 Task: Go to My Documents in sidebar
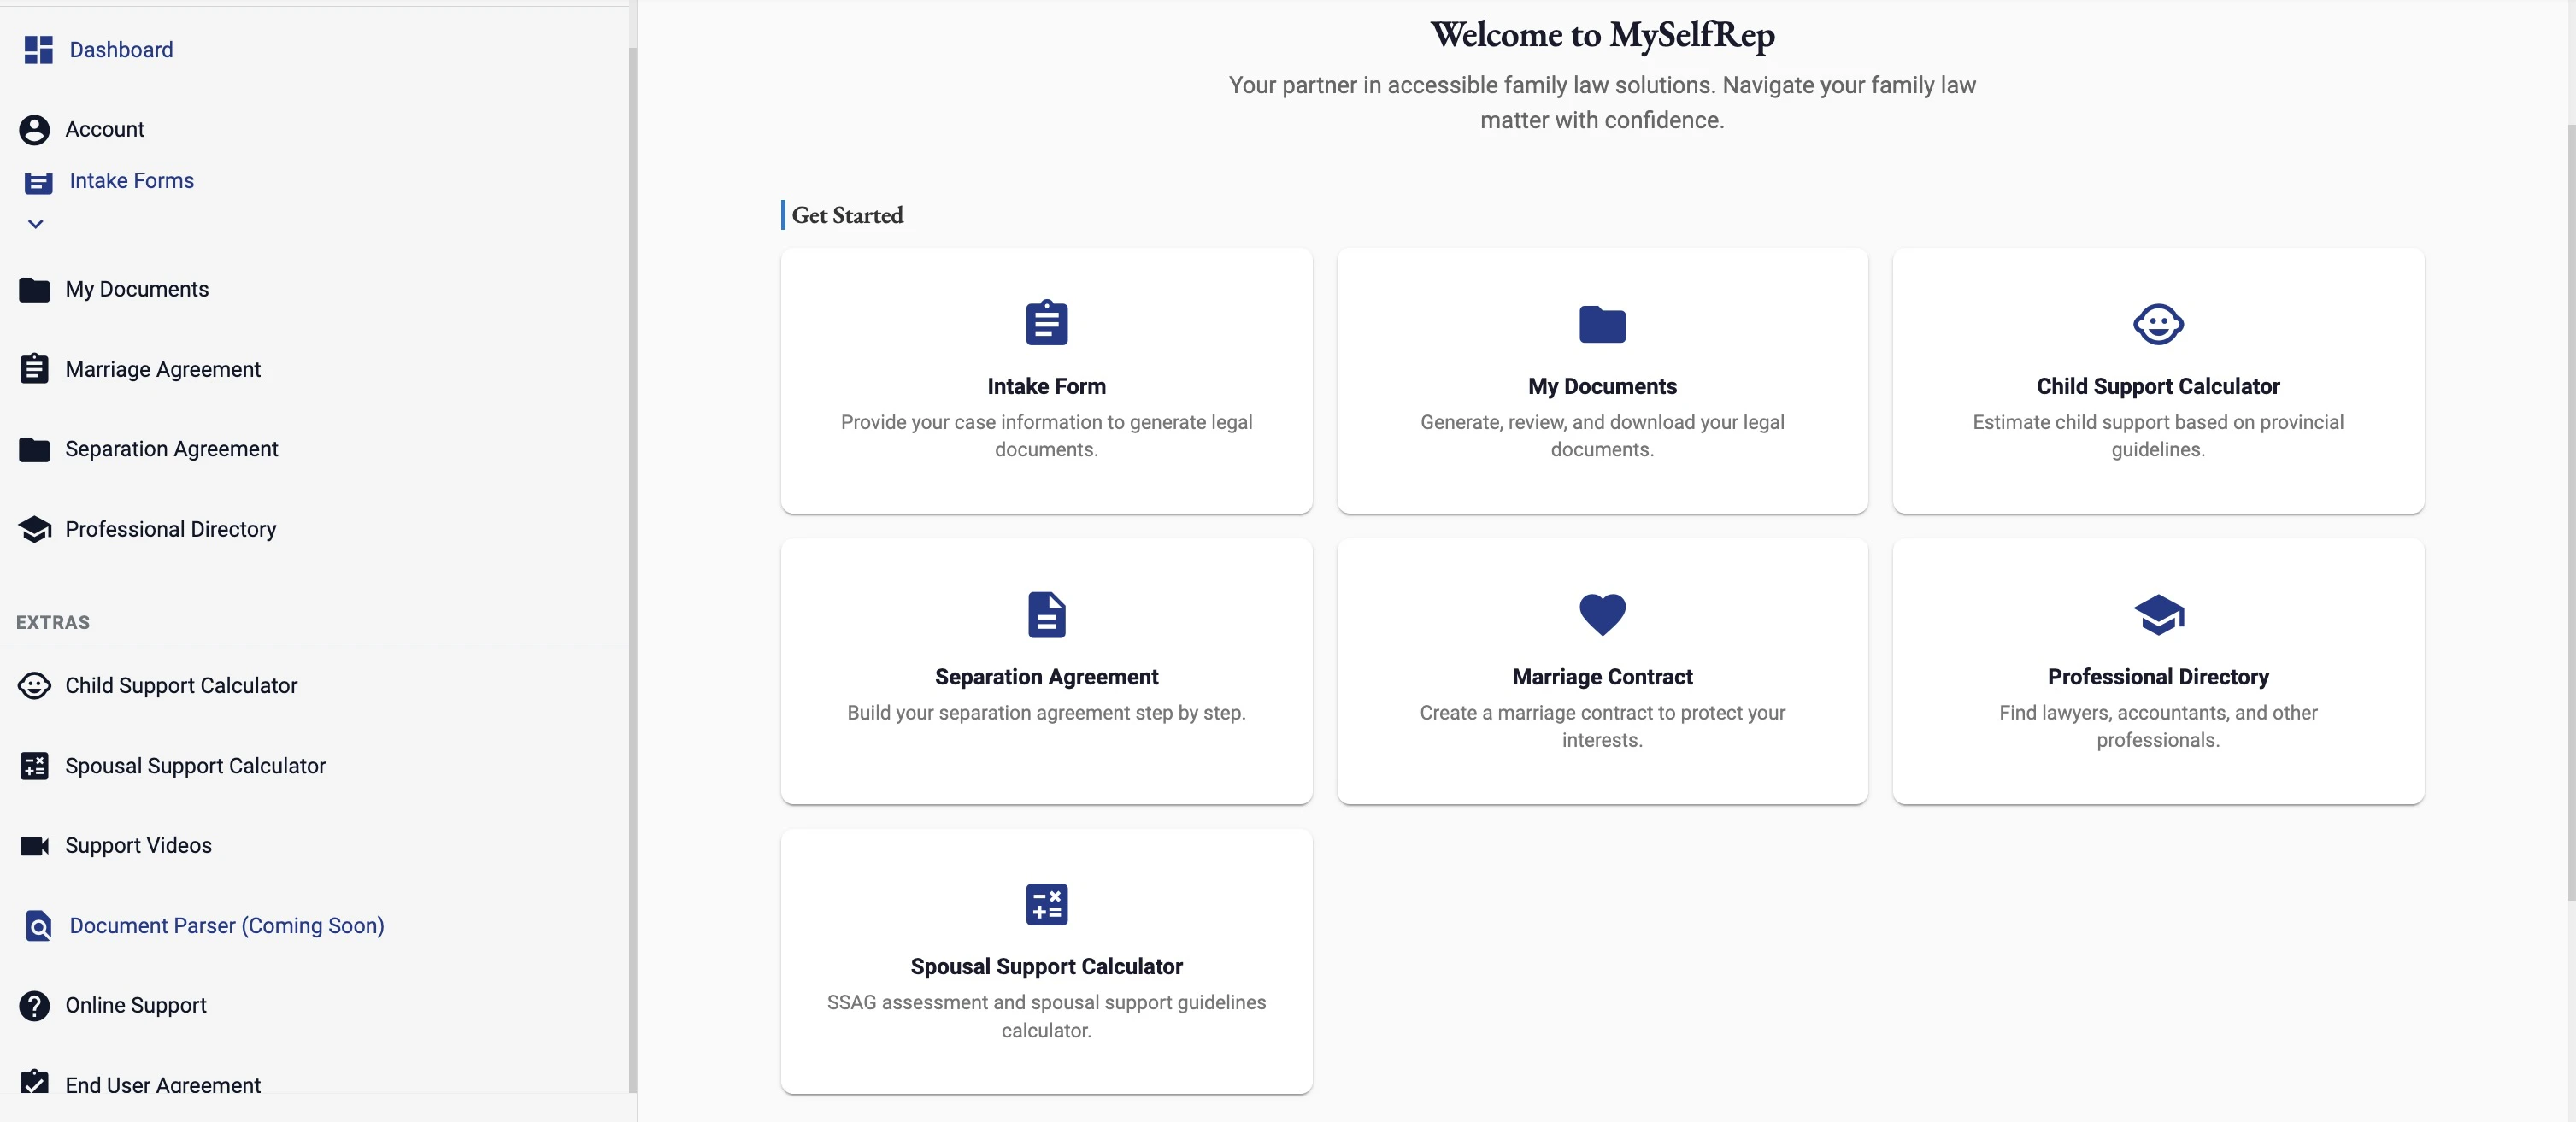tap(137, 290)
